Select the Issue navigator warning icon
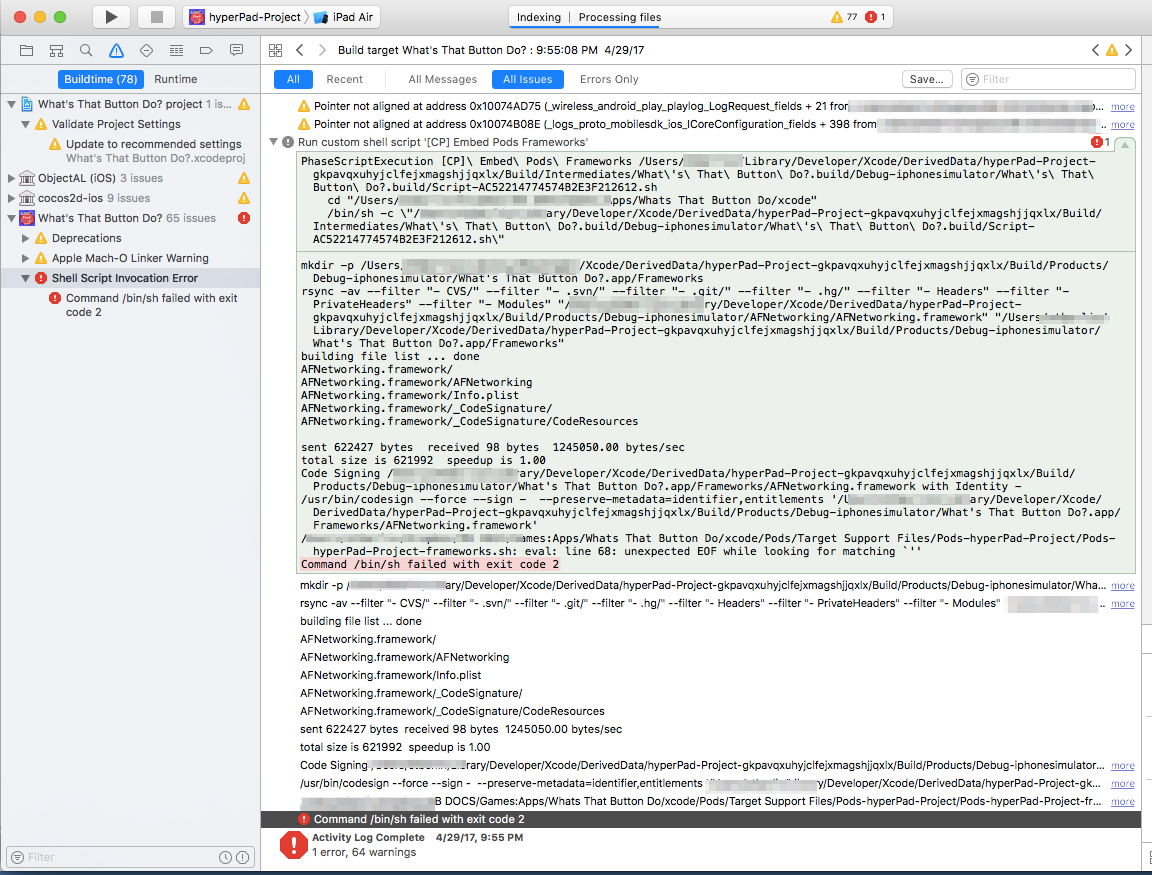Screen dimensions: 1152x875 pos(116,50)
